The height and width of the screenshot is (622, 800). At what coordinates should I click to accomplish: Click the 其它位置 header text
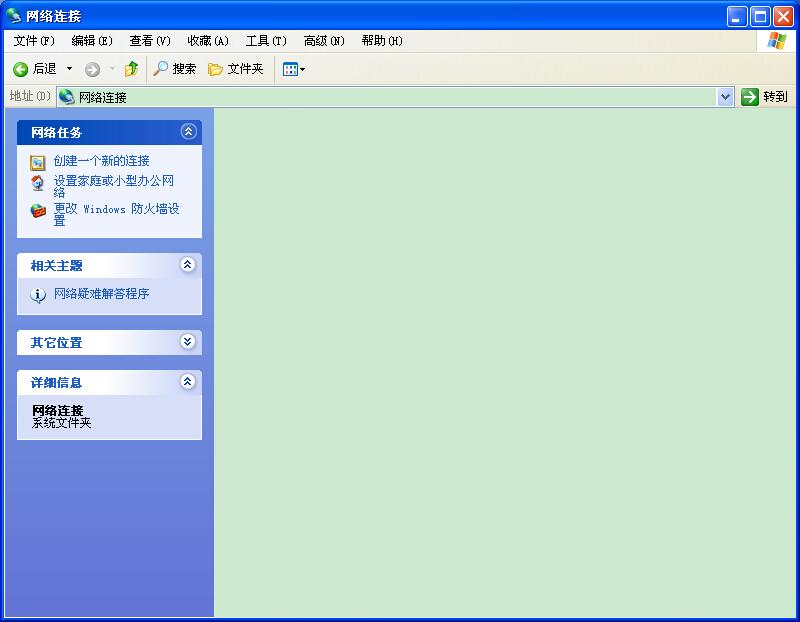click(56, 343)
